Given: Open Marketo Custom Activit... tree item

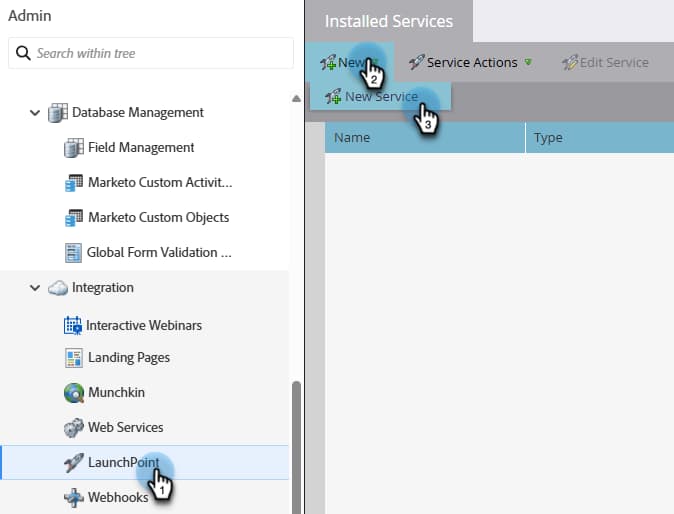Looking at the screenshot, I should (160, 182).
